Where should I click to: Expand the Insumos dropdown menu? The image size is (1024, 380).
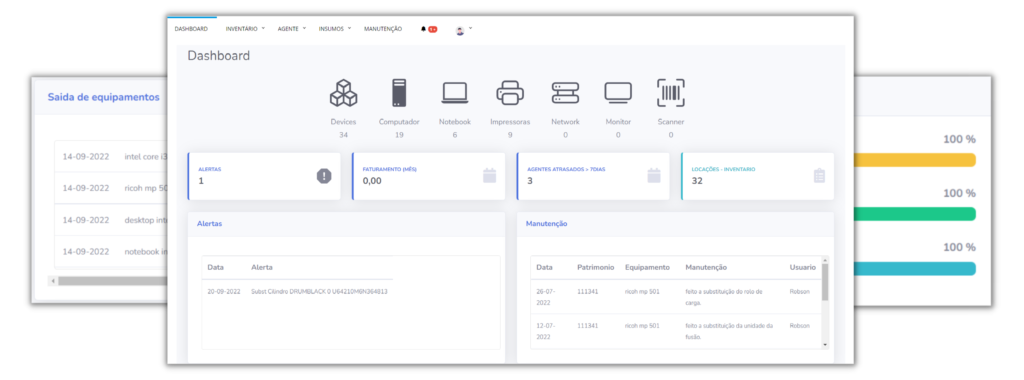[335, 29]
